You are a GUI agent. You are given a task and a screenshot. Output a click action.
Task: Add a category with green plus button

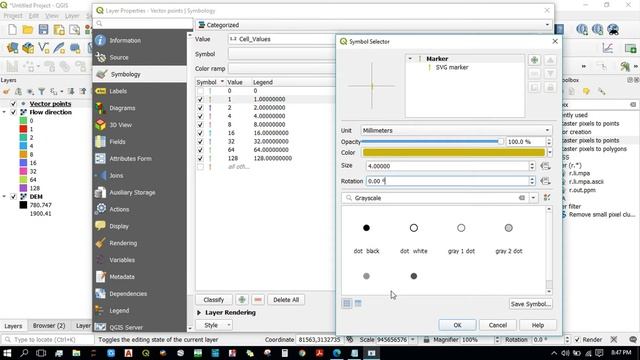coord(242,300)
